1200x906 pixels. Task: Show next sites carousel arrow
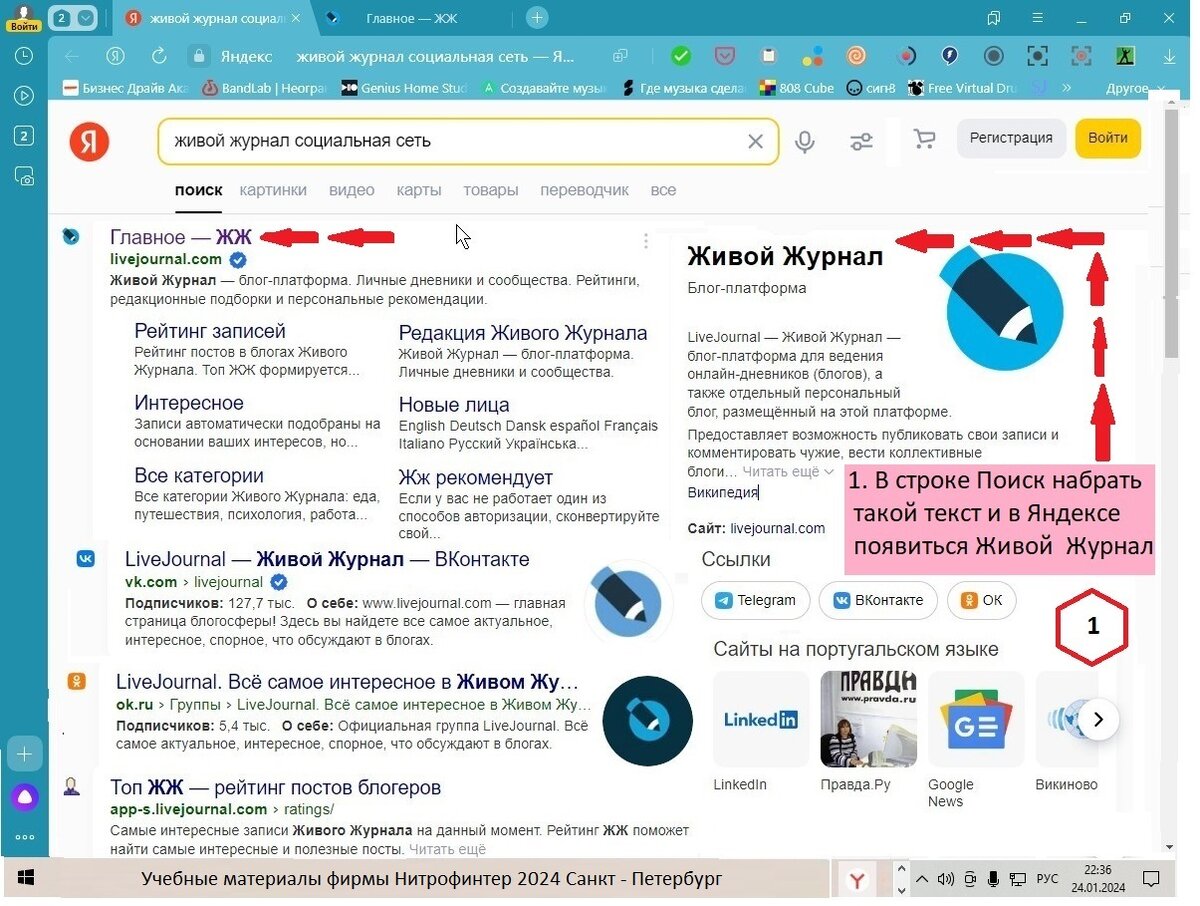(1098, 719)
